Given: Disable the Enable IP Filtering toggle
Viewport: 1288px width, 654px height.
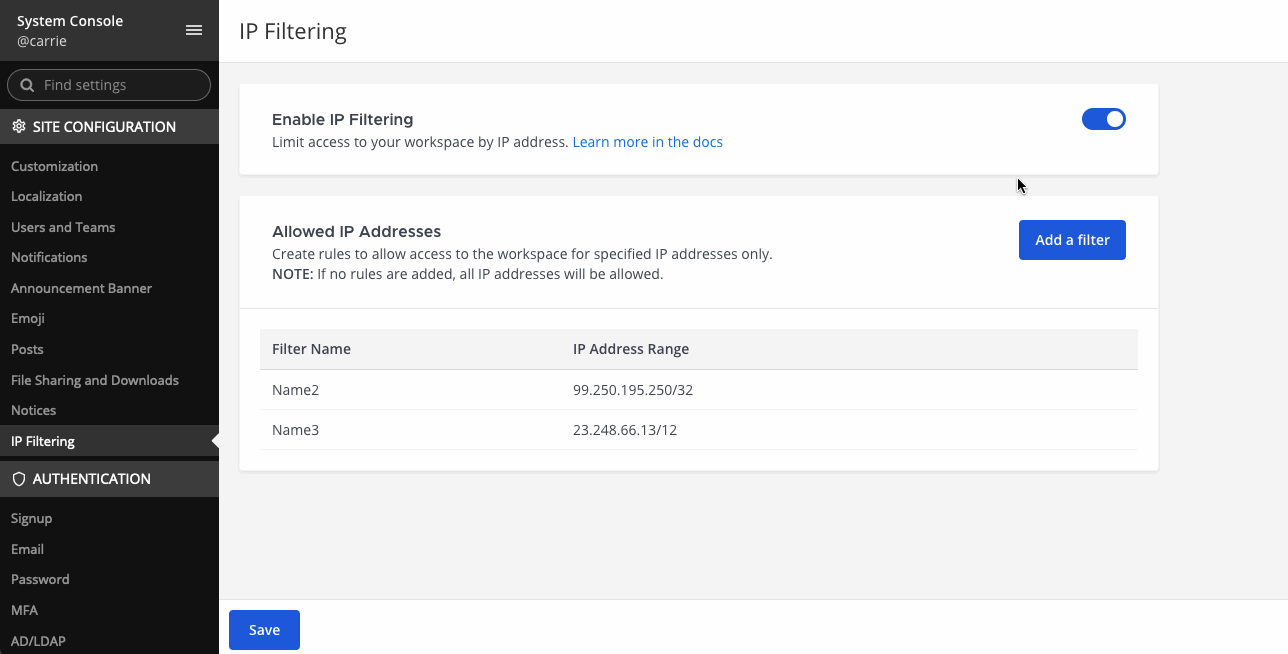Looking at the screenshot, I should [x=1103, y=118].
